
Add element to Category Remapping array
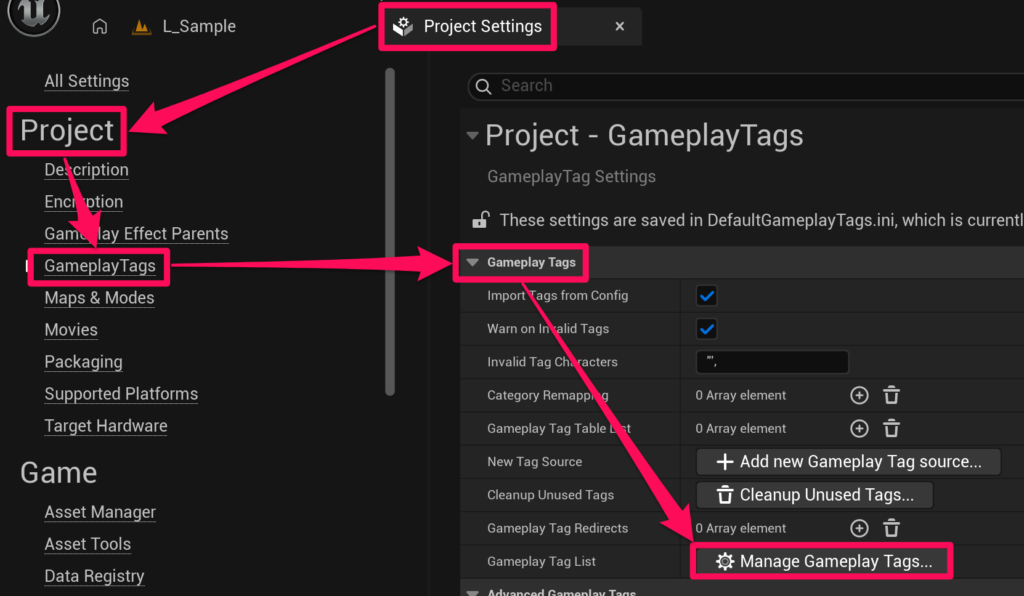click(859, 395)
